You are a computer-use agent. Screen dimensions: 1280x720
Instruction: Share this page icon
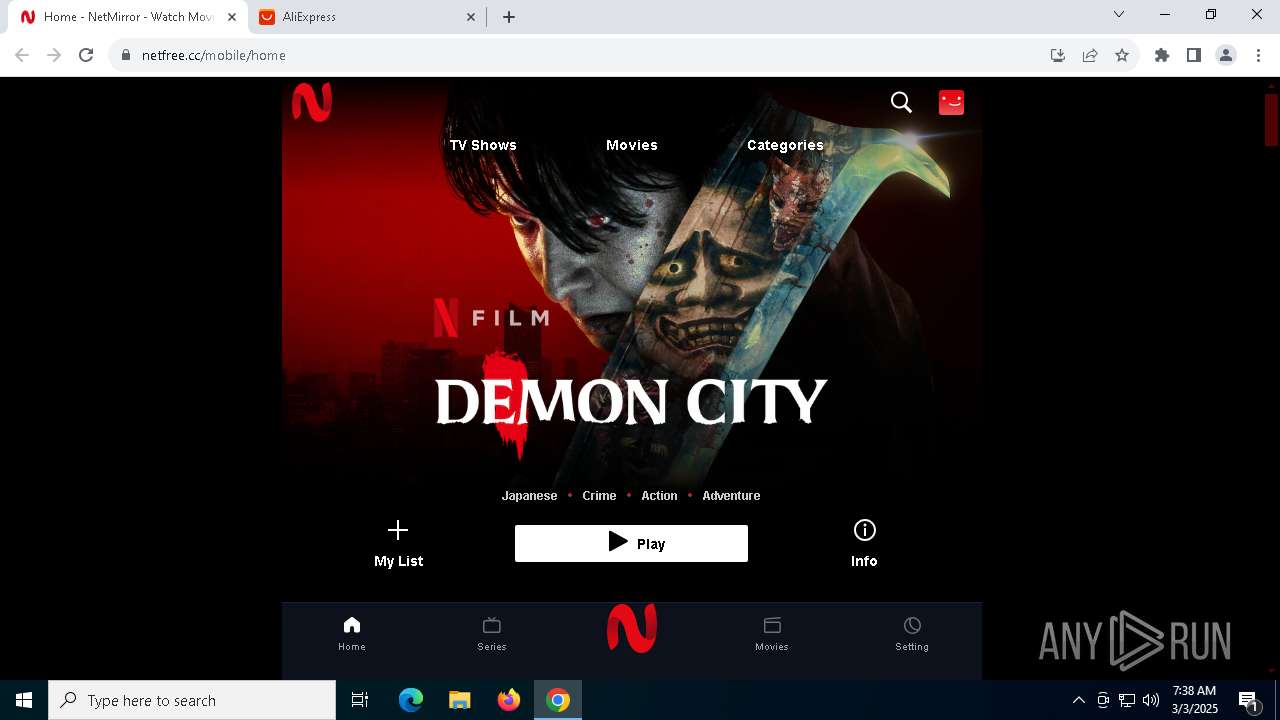coord(1090,55)
